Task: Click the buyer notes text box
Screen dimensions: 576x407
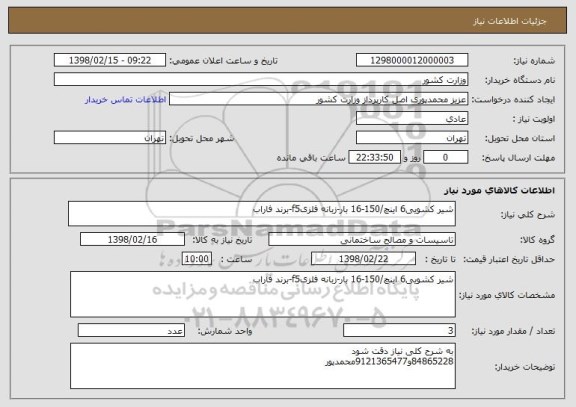Action: [263, 366]
